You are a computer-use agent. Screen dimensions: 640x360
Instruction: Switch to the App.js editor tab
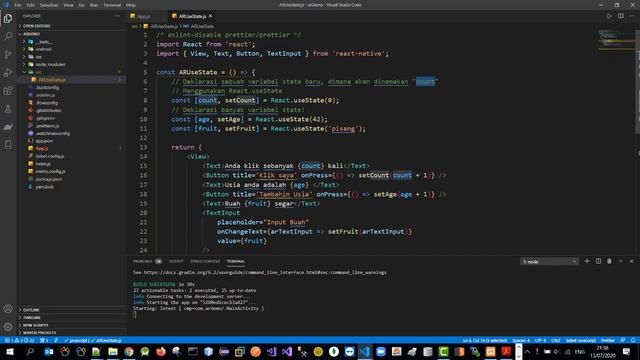click(144, 16)
